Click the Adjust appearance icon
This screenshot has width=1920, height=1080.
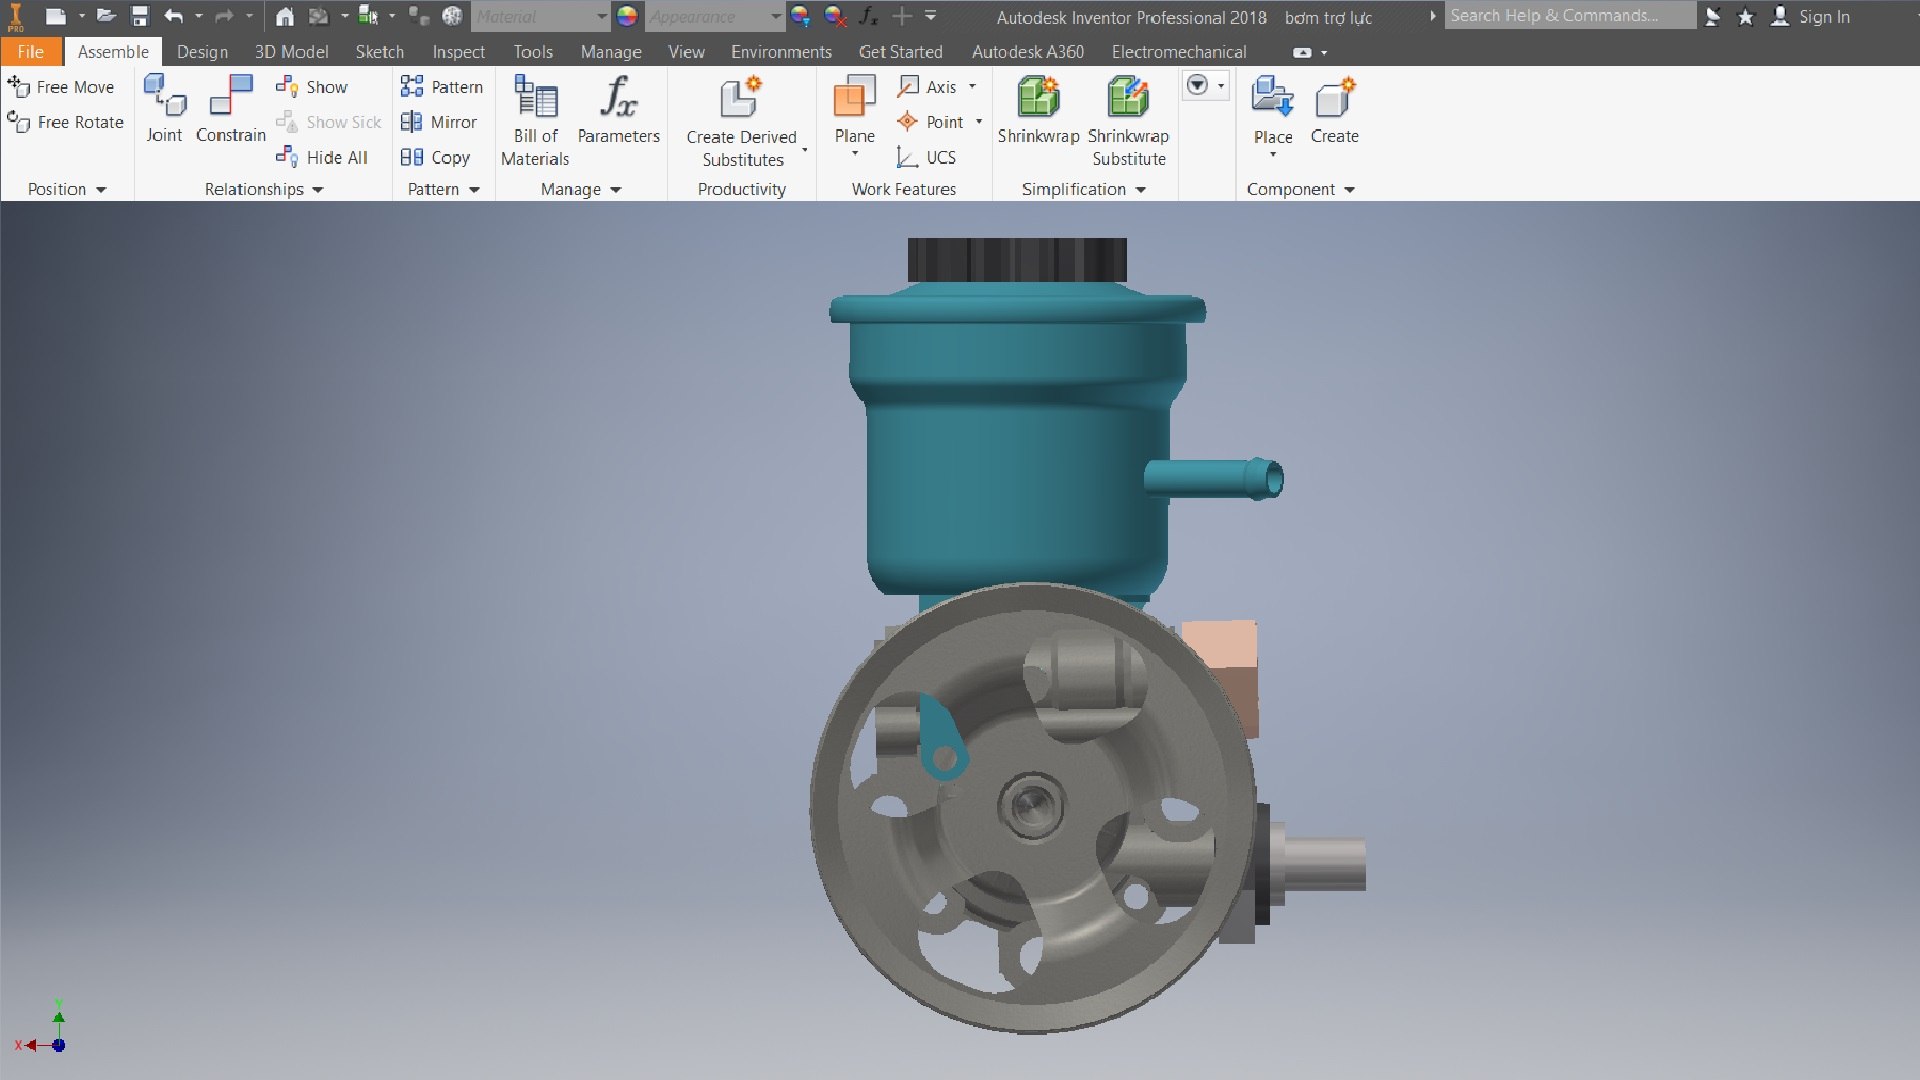point(800,16)
